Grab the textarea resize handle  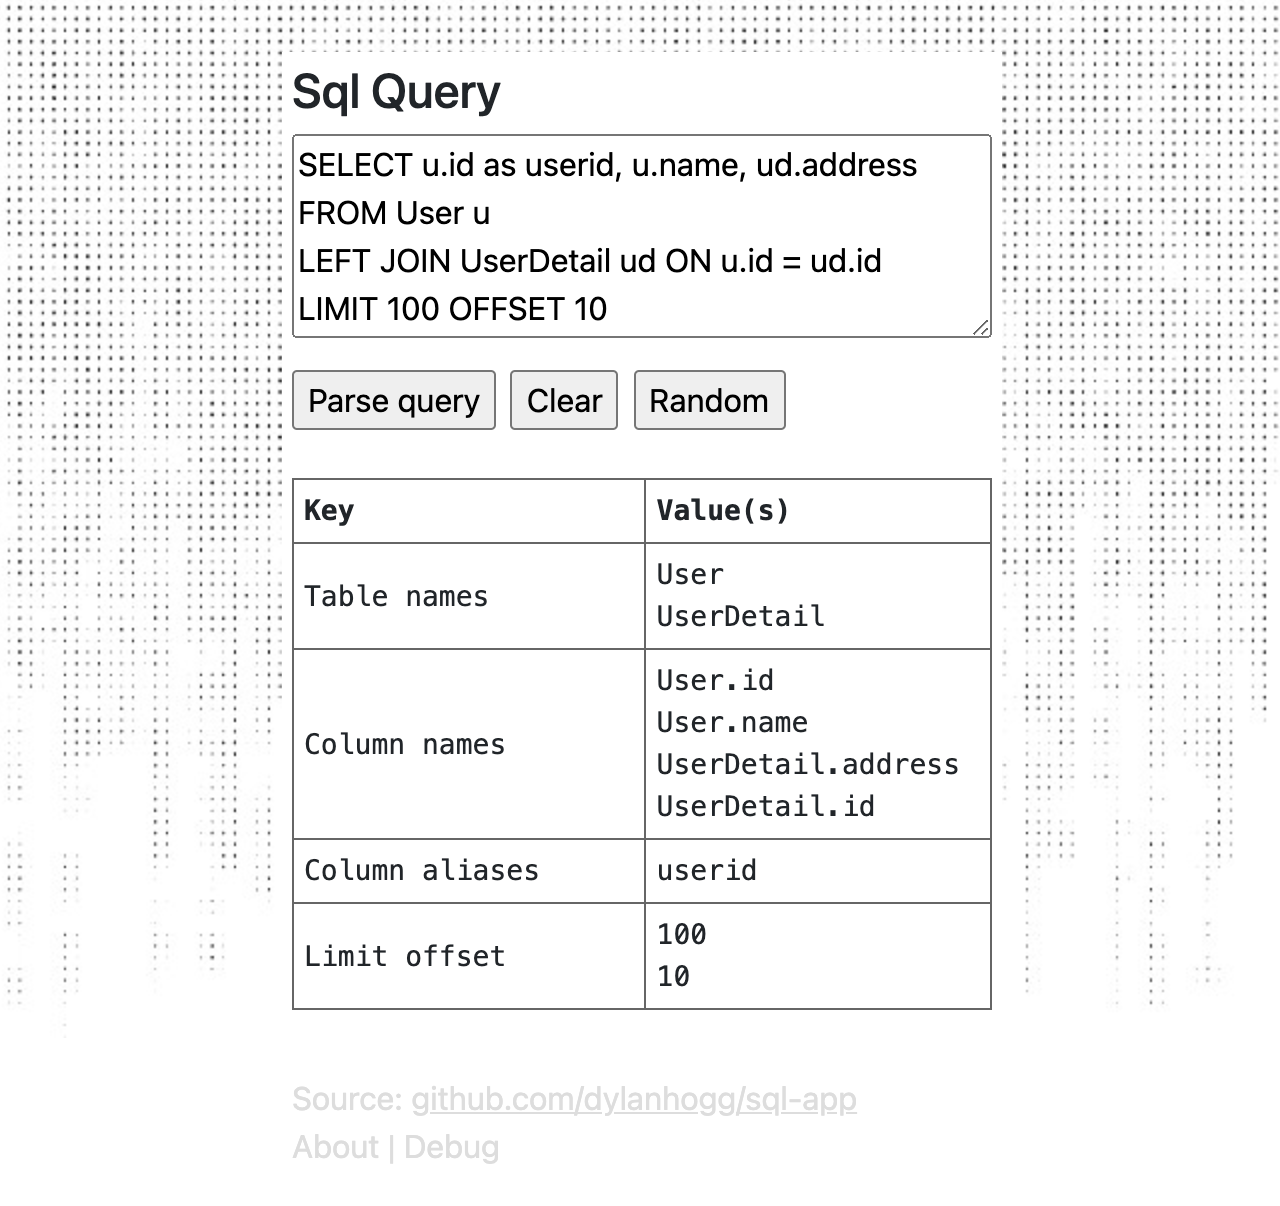click(981, 327)
